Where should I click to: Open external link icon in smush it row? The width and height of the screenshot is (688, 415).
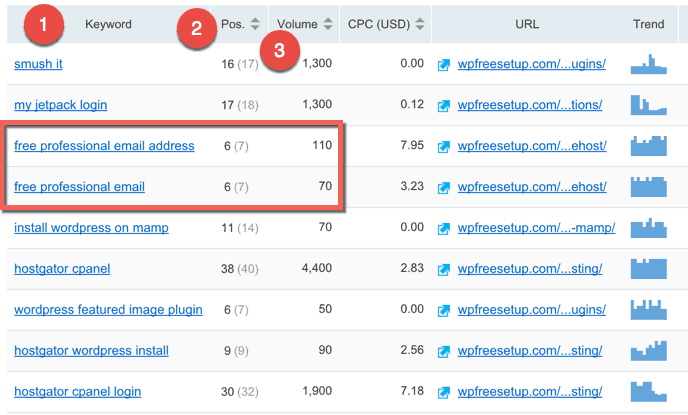[x=444, y=65]
